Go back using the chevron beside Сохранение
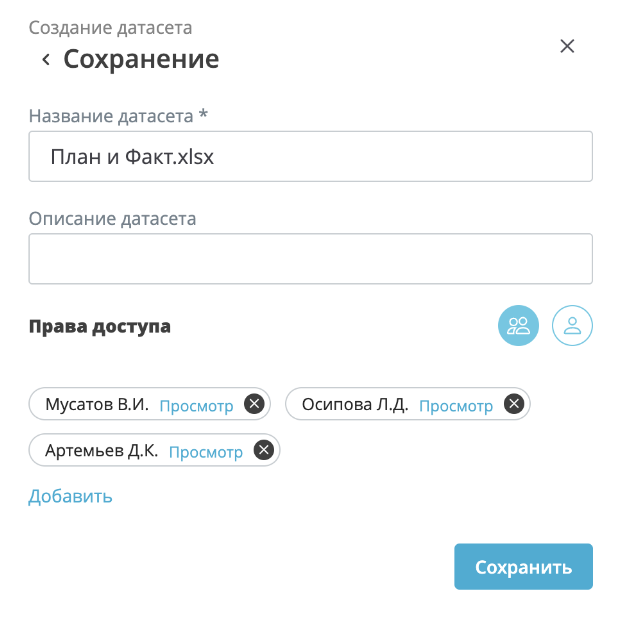 46,60
